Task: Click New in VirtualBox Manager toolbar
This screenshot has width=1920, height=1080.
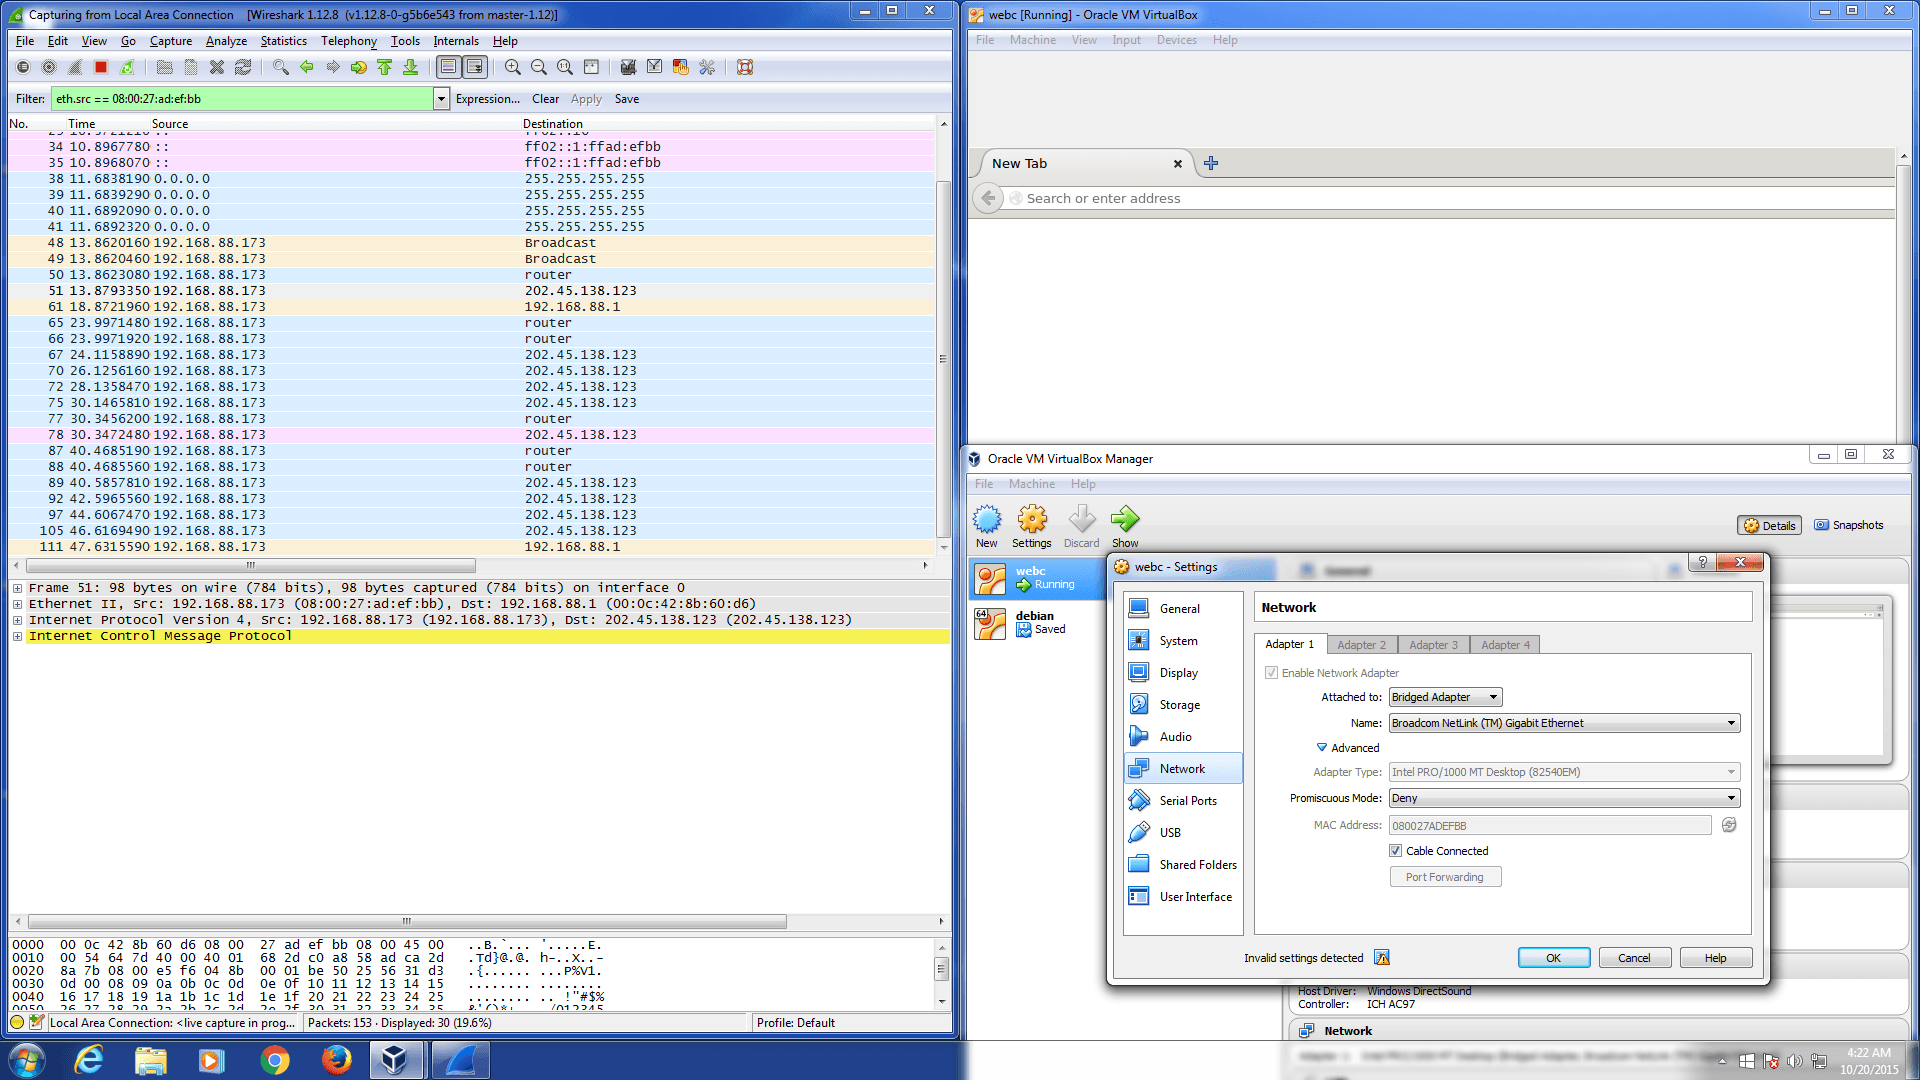Action: 987,526
